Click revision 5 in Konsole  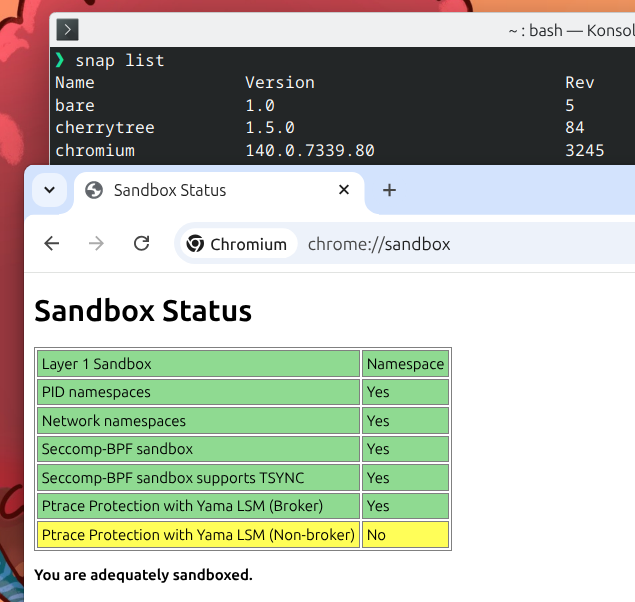click(570, 106)
